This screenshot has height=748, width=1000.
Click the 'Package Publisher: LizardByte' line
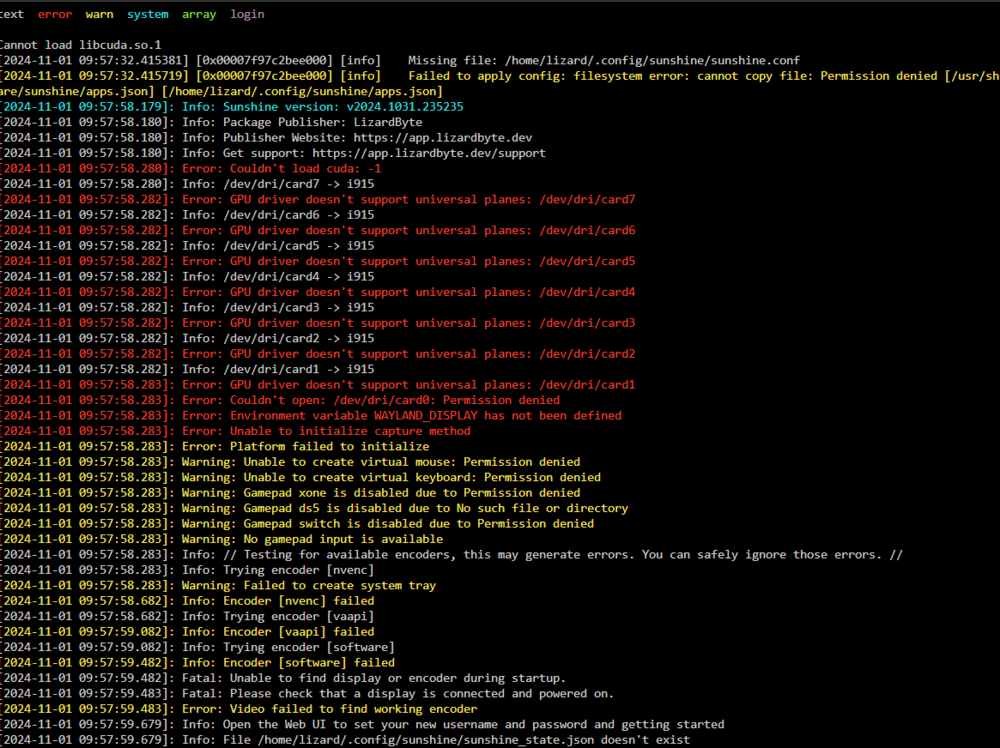(211, 122)
